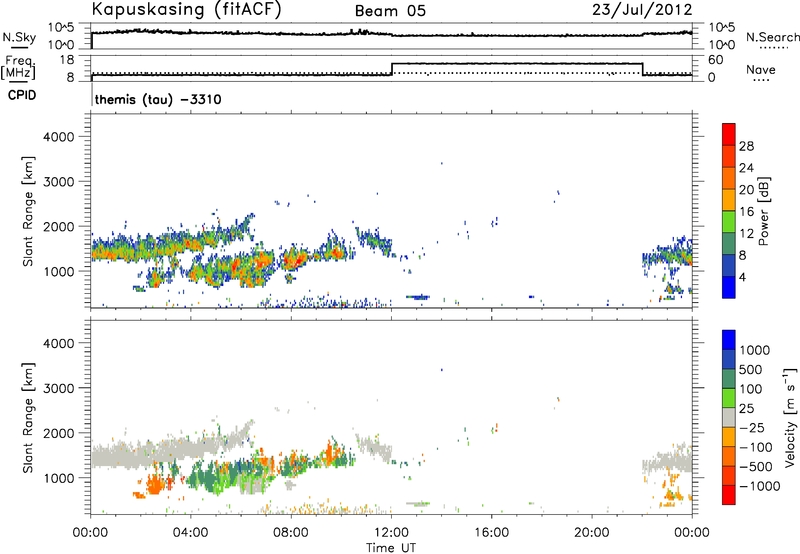800x554 pixels.
Task: Click the "N.Search" legend label
Action: [x=773, y=37]
